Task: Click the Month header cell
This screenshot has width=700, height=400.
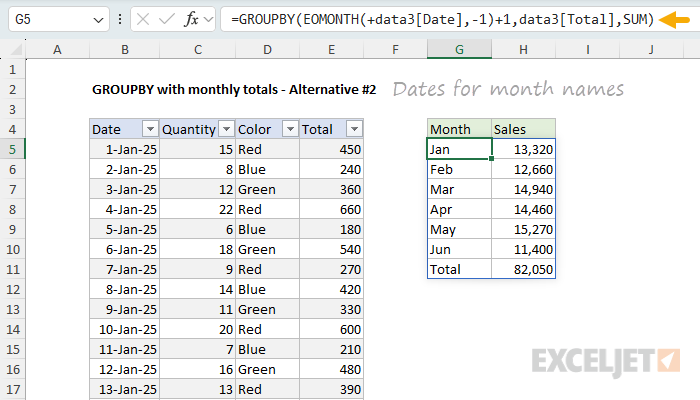Action: (459, 129)
